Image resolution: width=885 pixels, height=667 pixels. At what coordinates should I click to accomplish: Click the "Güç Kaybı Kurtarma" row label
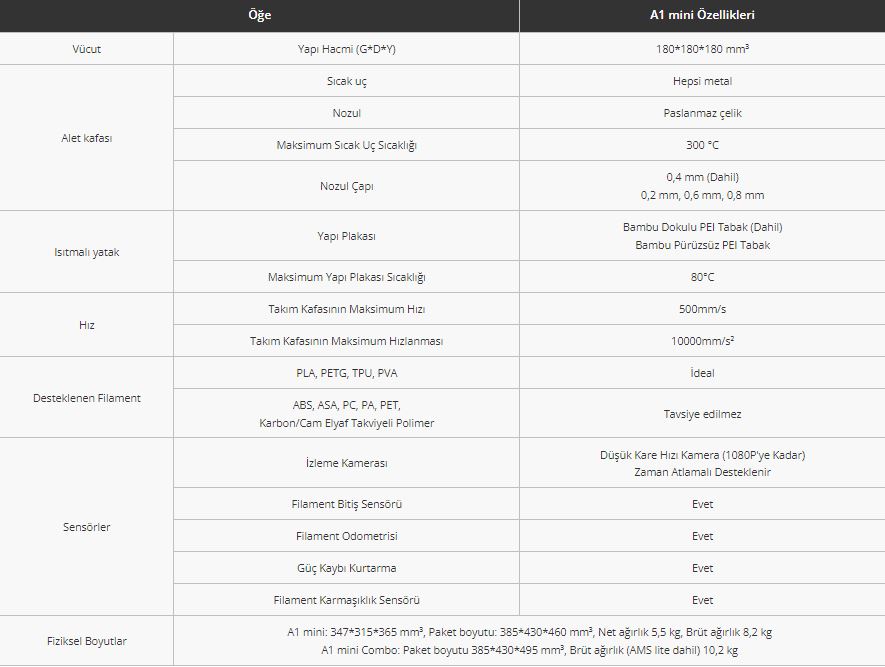[x=346, y=568]
